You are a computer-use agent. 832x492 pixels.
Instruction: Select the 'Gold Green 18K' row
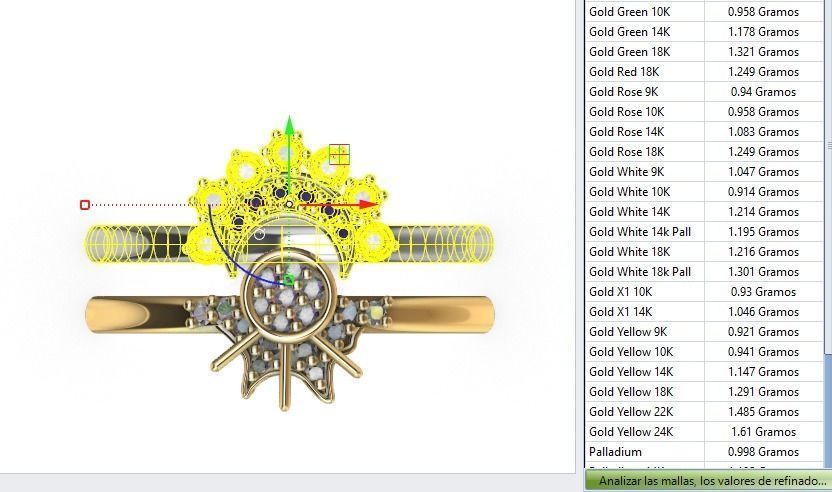coord(704,52)
